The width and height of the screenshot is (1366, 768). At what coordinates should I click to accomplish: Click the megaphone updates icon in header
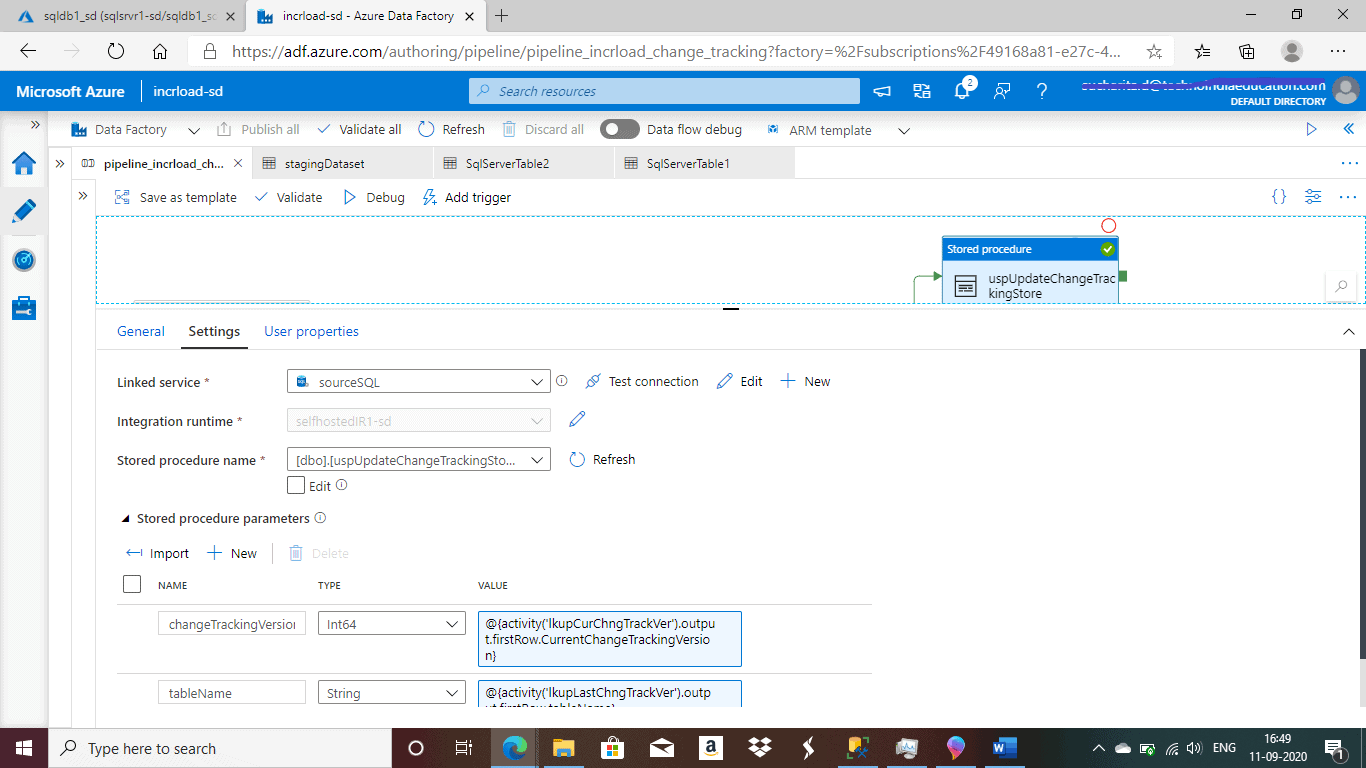(x=882, y=91)
